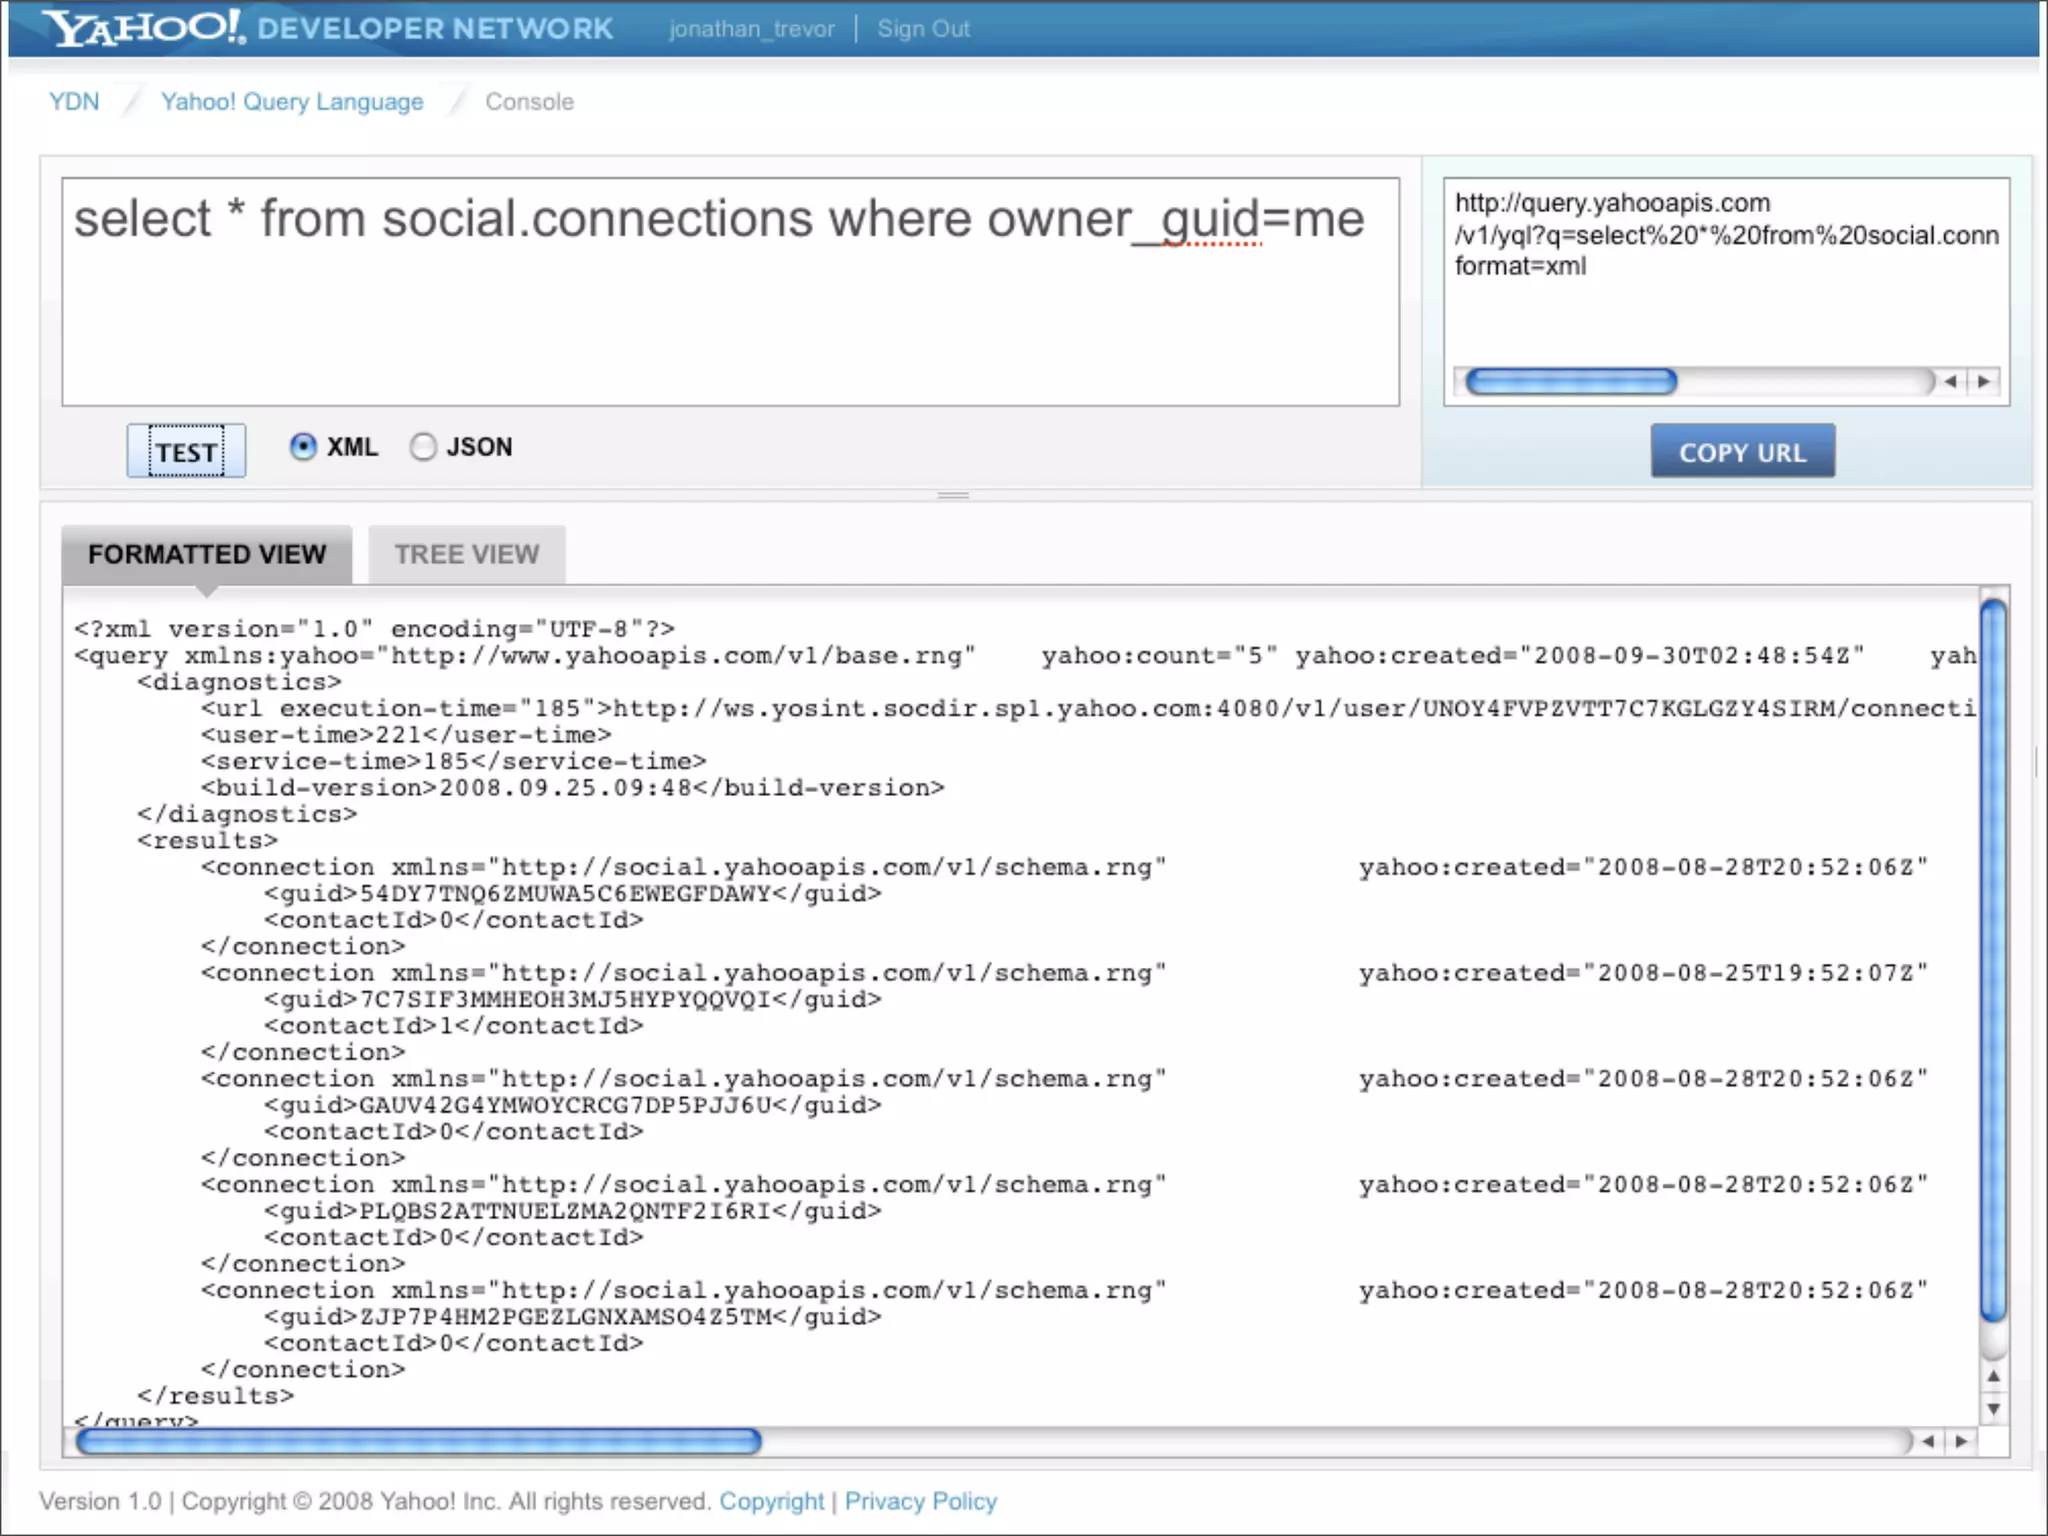Click the URL box horizontal scrollbar thumb
The height and width of the screenshot is (1536, 2048).
pos(1571,381)
